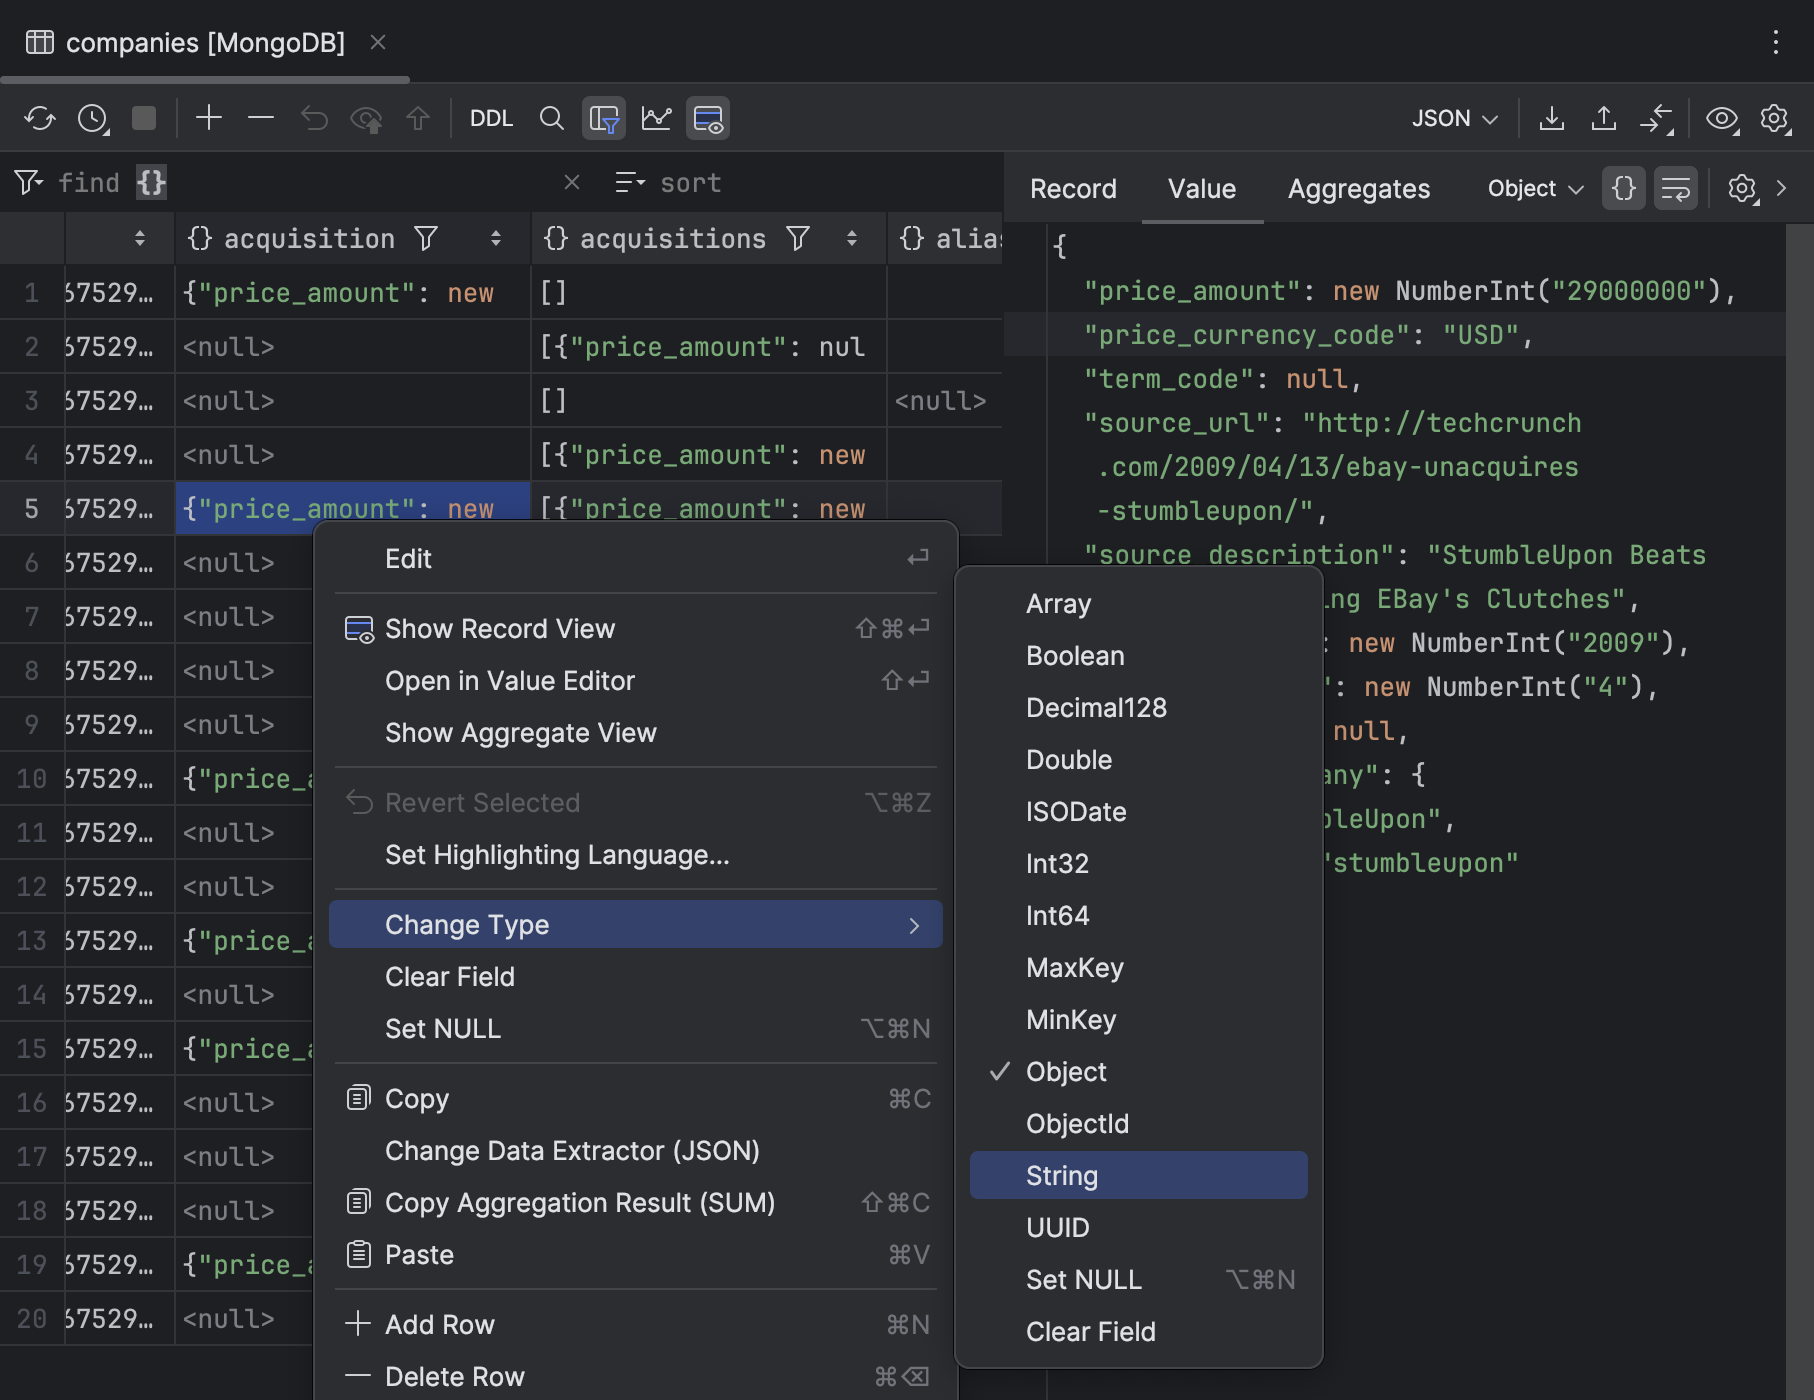Toggle the preview eye icon
Viewport: 1814px width, 1400px height.
pyautogui.click(x=1722, y=118)
